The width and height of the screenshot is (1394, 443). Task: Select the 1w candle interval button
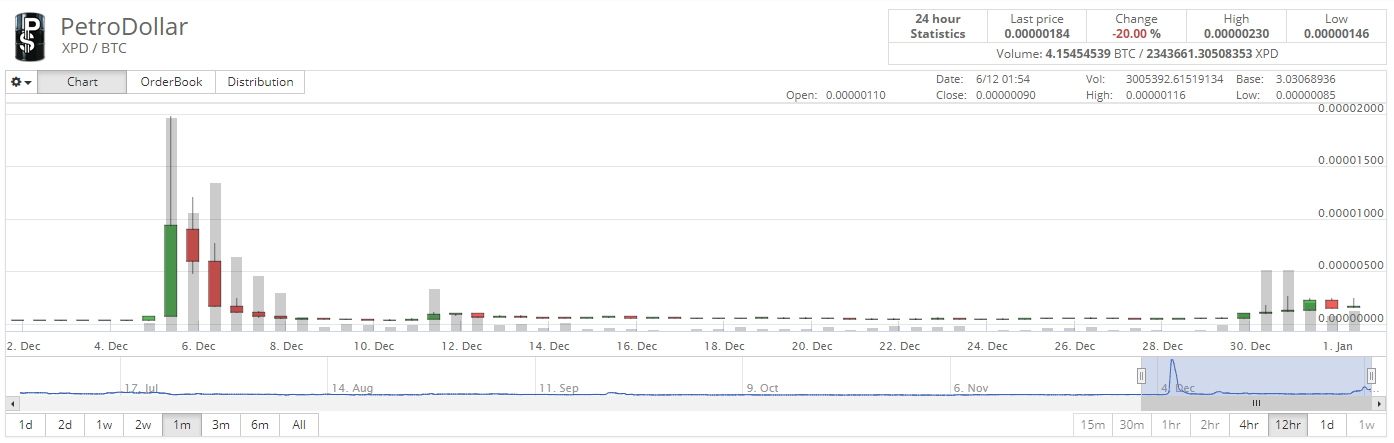[1366, 425]
